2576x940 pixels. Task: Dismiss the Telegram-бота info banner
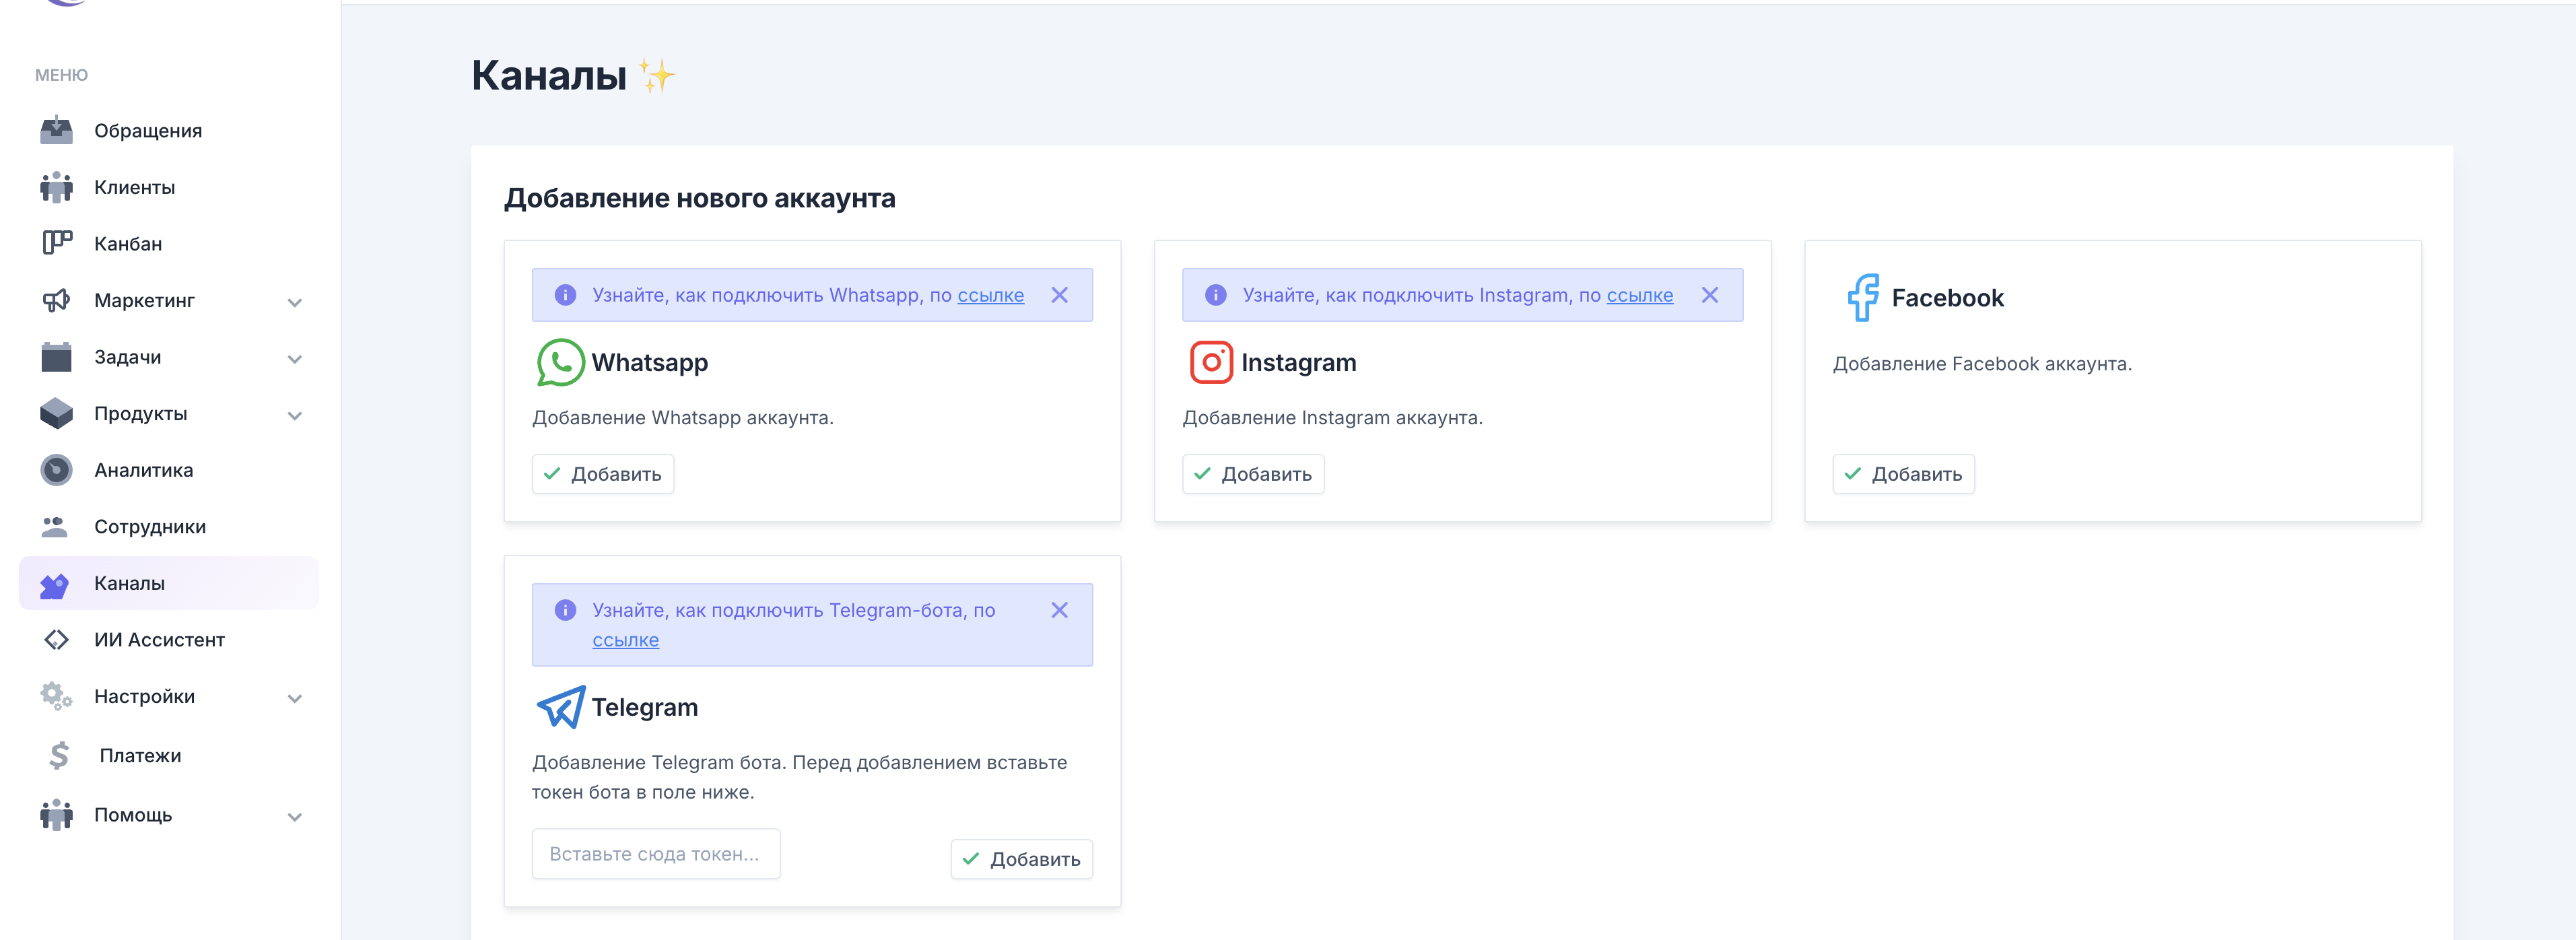coord(1059,610)
